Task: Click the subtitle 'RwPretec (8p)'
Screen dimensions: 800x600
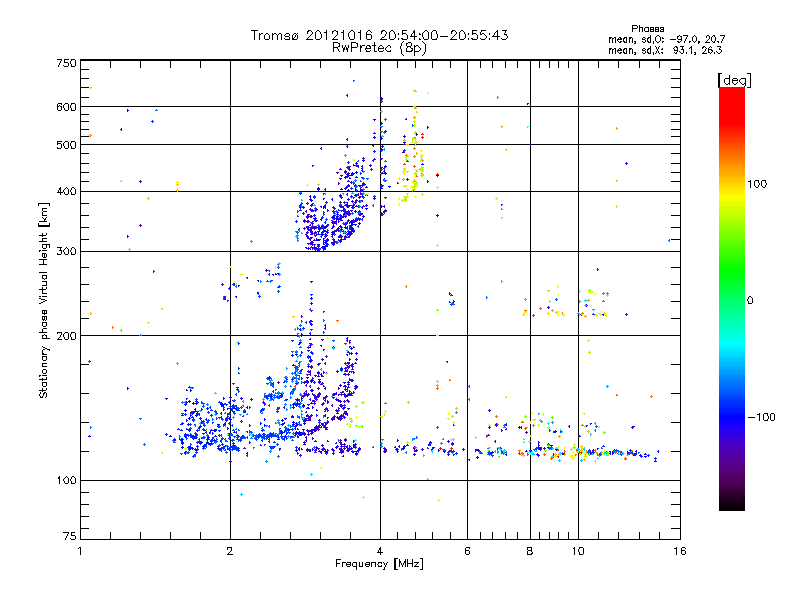Action: 379,48
